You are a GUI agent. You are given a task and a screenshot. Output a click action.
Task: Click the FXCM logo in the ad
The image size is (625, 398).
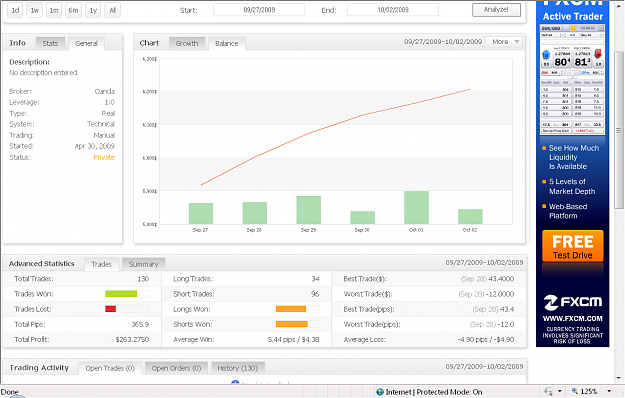click(573, 302)
